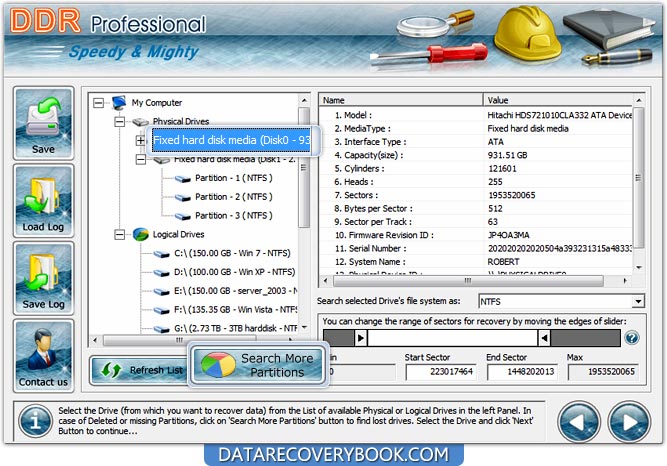This screenshot has width=667, height=466.
Task: Click the G:\ drive icon
Action: pyautogui.click(x=161, y=329)
